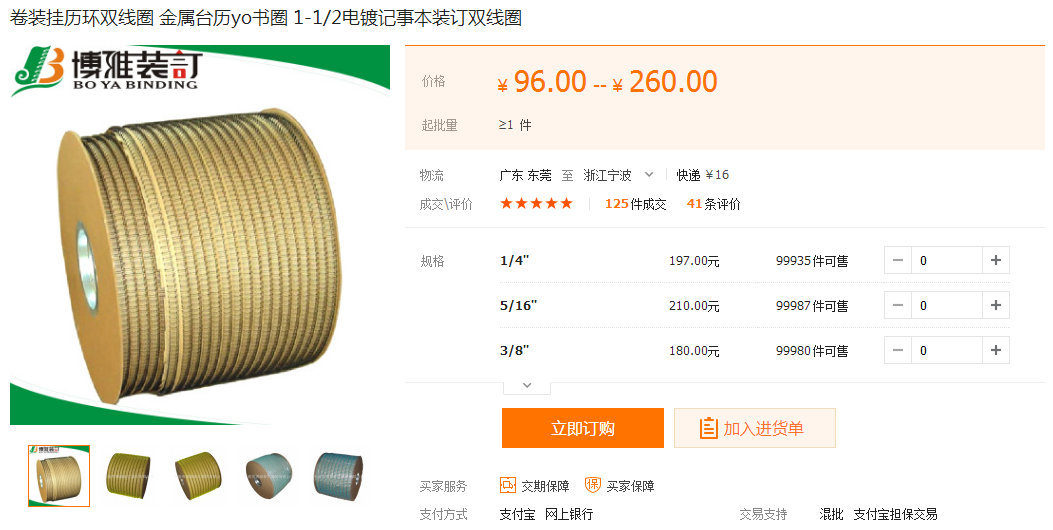1053x530 pixels.
Task: Select the fourth gray coil thumbnail
Action: pos(269,476)
